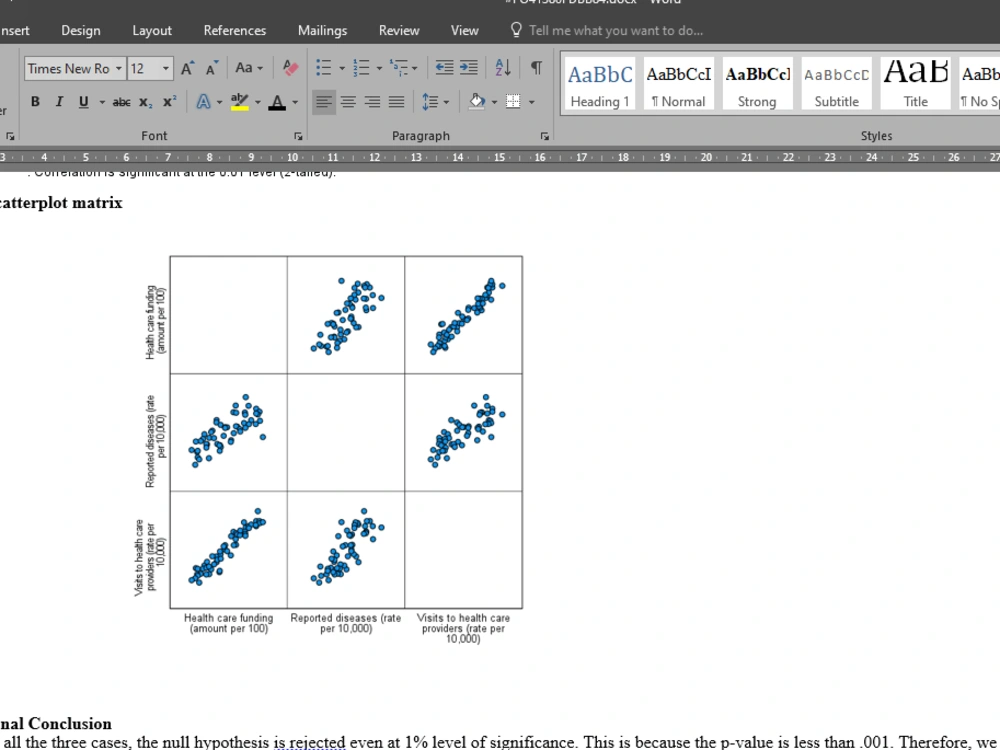1000x750 pixels.
Task: Align text left
Action: click(x=324, y=101)
